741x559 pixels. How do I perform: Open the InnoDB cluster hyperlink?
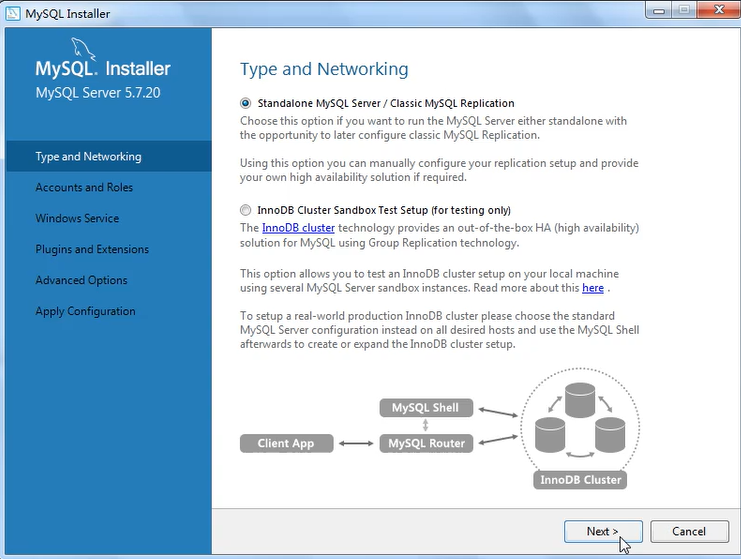[298, 228]
